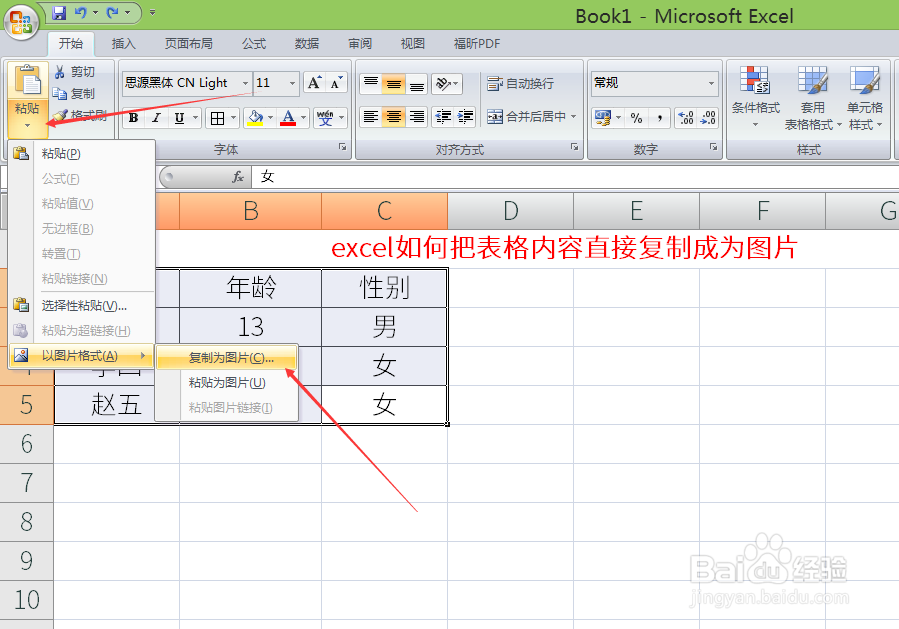
Task: Expand the 数字 number dialog launcher
Action: (713, 147)
